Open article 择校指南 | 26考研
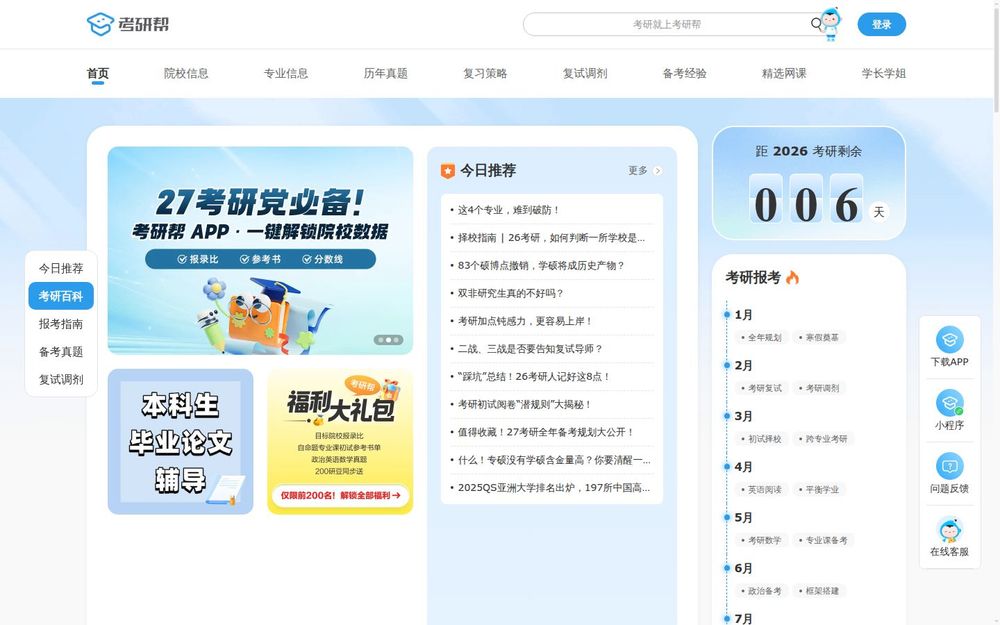The width and height of the screenshot is (1000, 625). (551, 238)
